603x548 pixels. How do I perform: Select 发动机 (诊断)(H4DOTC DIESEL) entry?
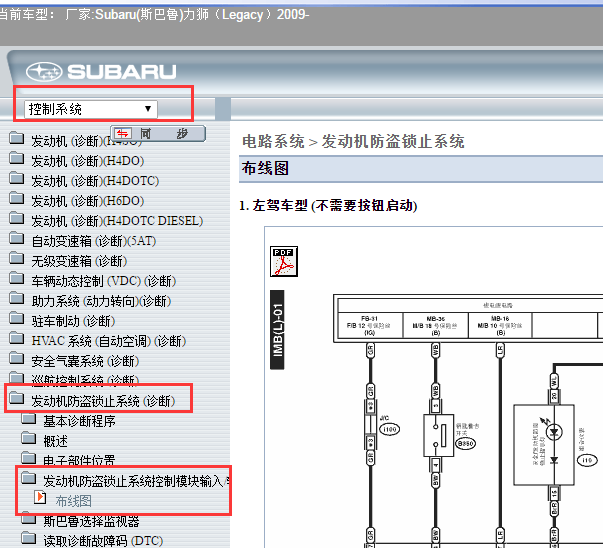click(x=117, y=221)
